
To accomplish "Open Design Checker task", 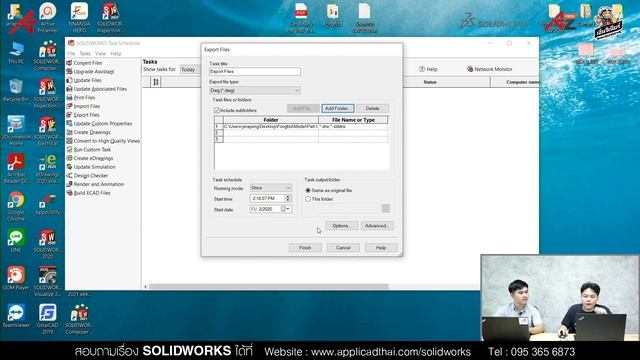I will coord(91,176).
